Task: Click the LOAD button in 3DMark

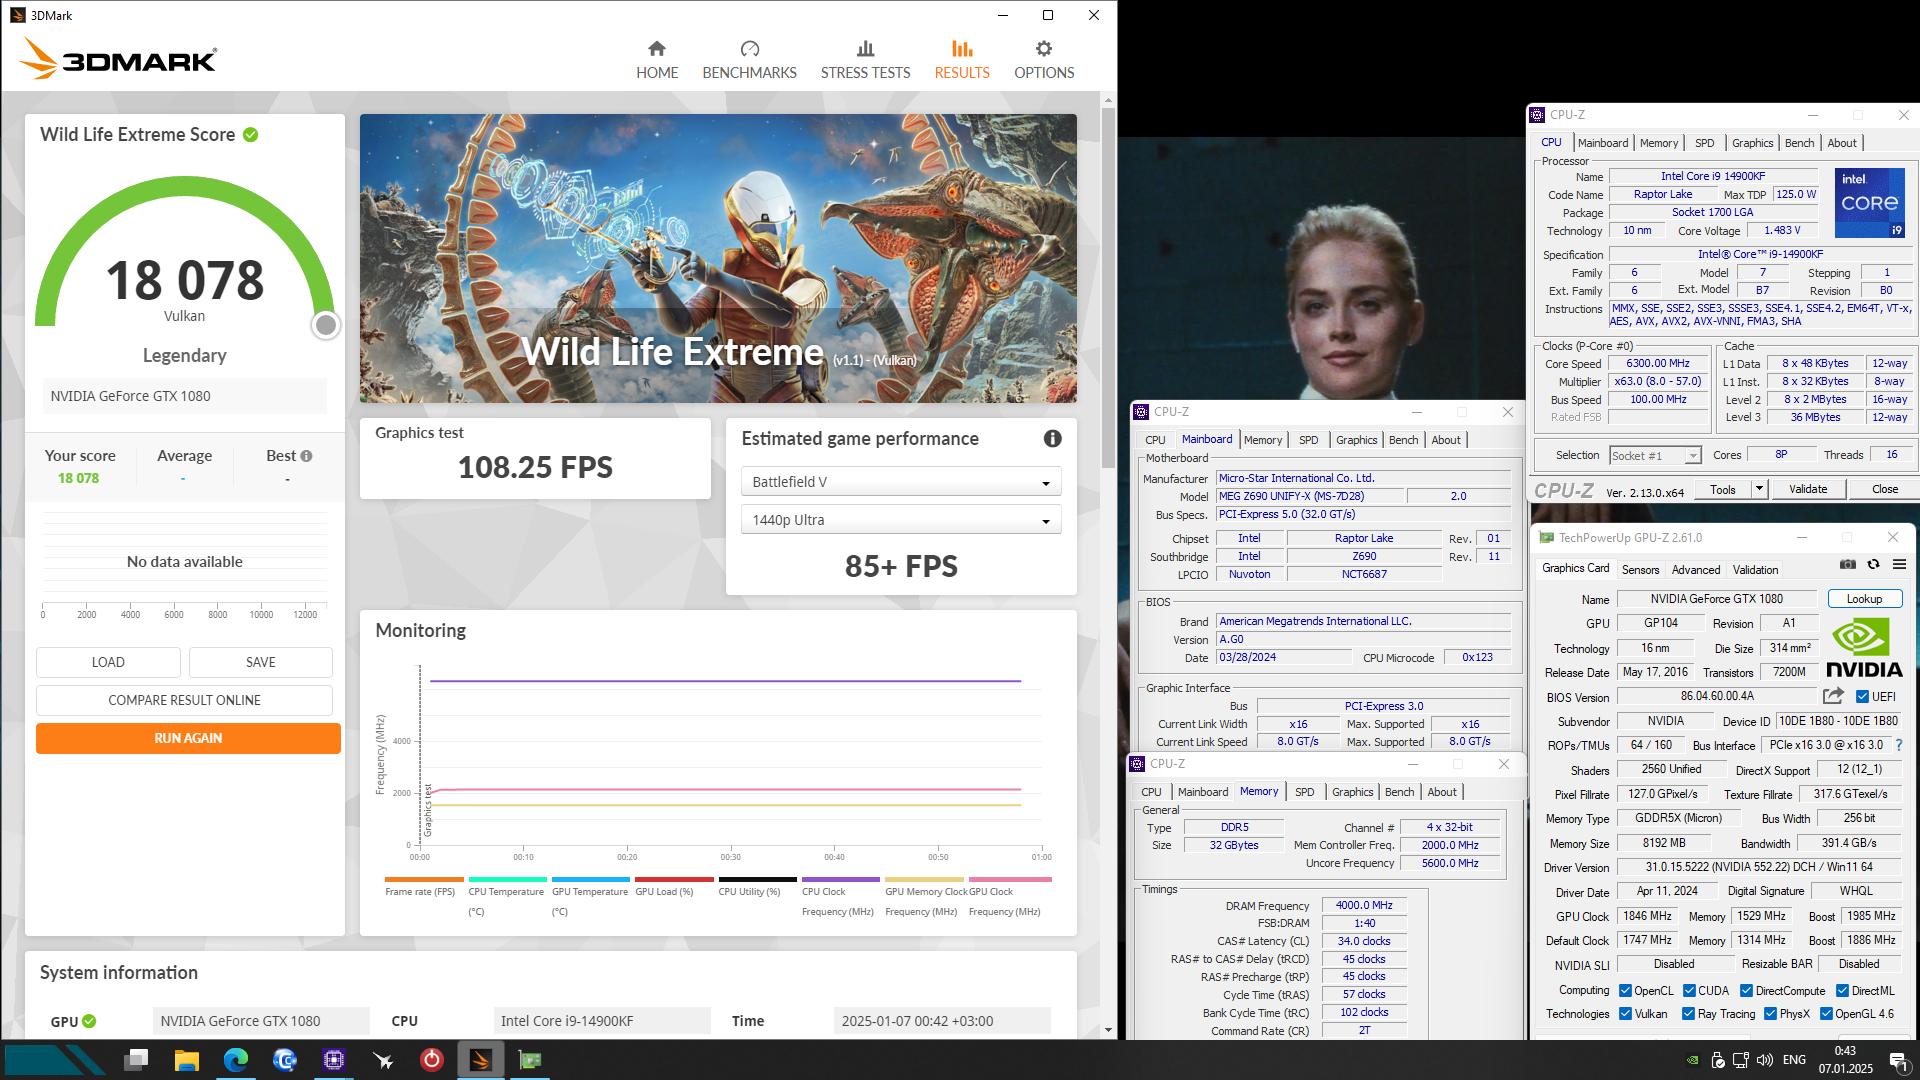Action: [108, 662]
